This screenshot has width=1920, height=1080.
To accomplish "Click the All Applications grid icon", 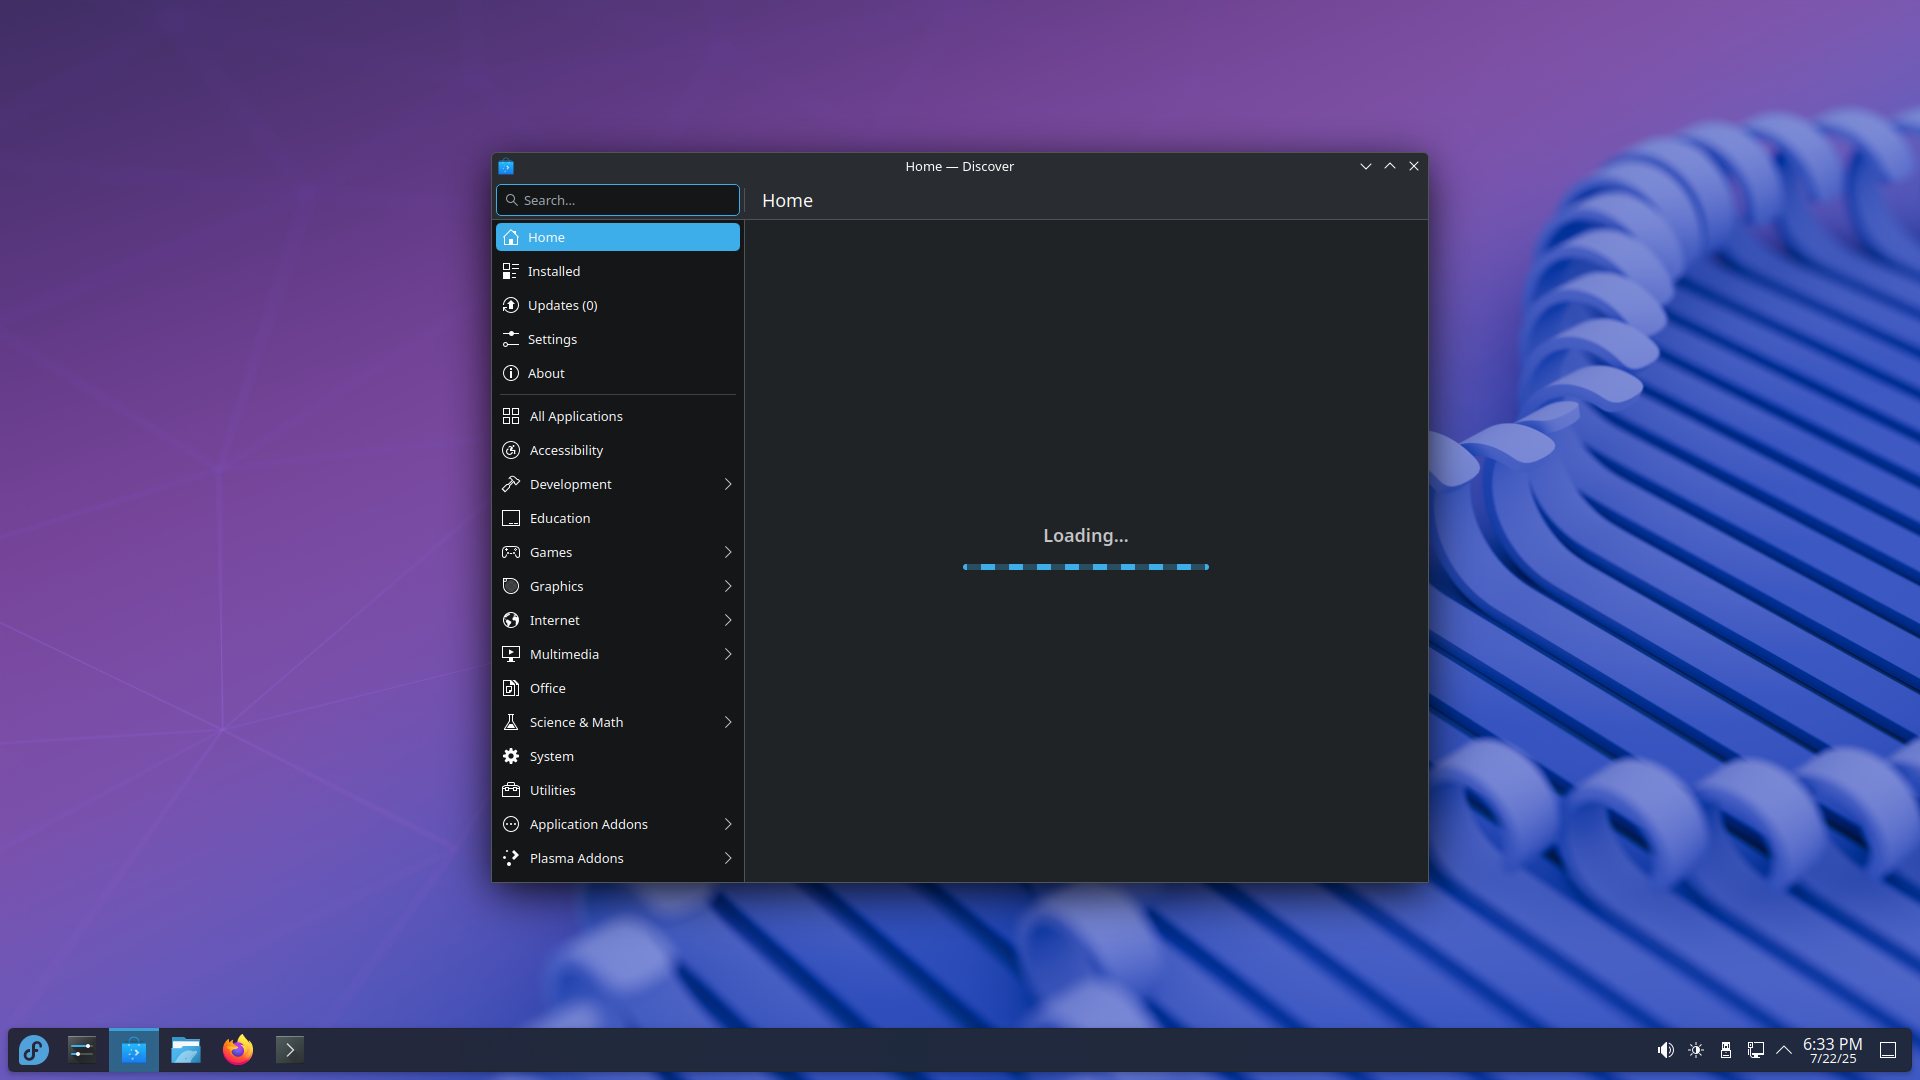I will tap(511, 416).
